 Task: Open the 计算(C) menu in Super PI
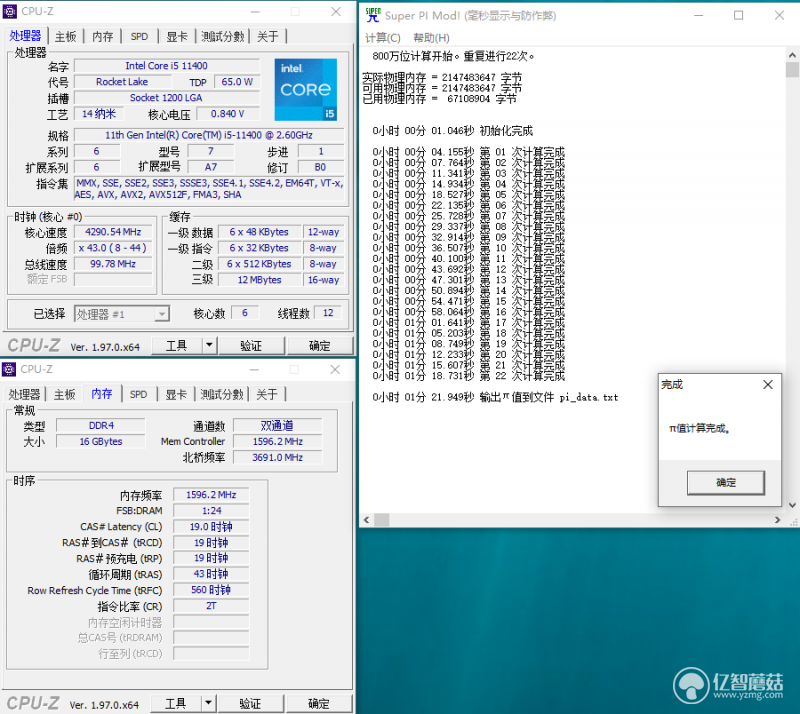[x=383, y=38]
